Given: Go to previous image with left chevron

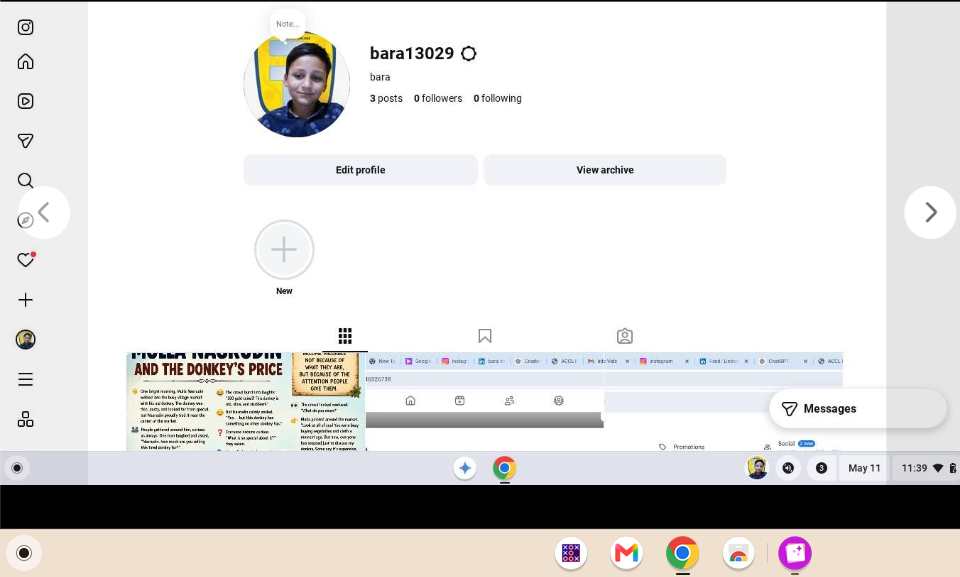Looking at the screenshot, I should [x=43, y=213].
